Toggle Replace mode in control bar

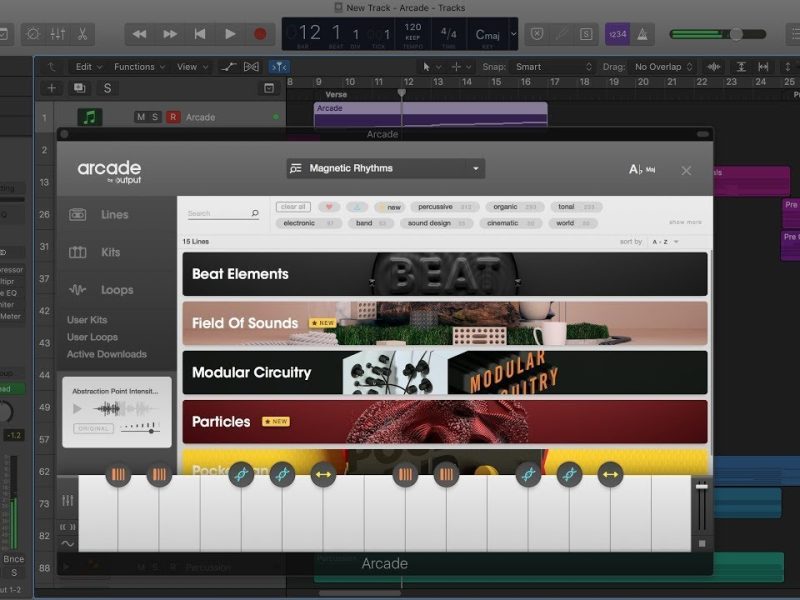(x=537, y=34)
